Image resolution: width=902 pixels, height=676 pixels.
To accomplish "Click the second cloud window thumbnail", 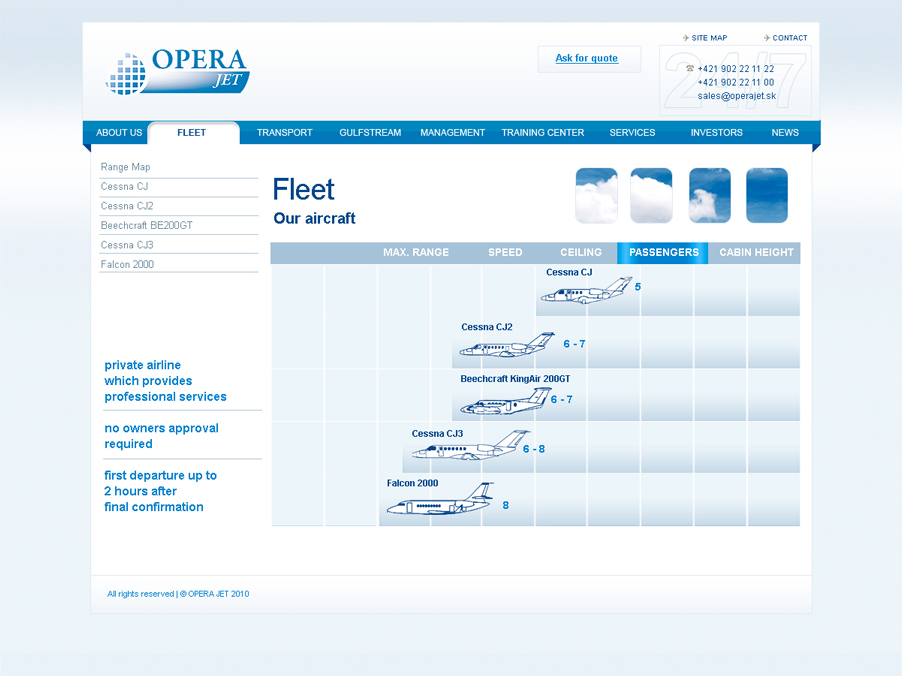I will click(x=651, y=196).
